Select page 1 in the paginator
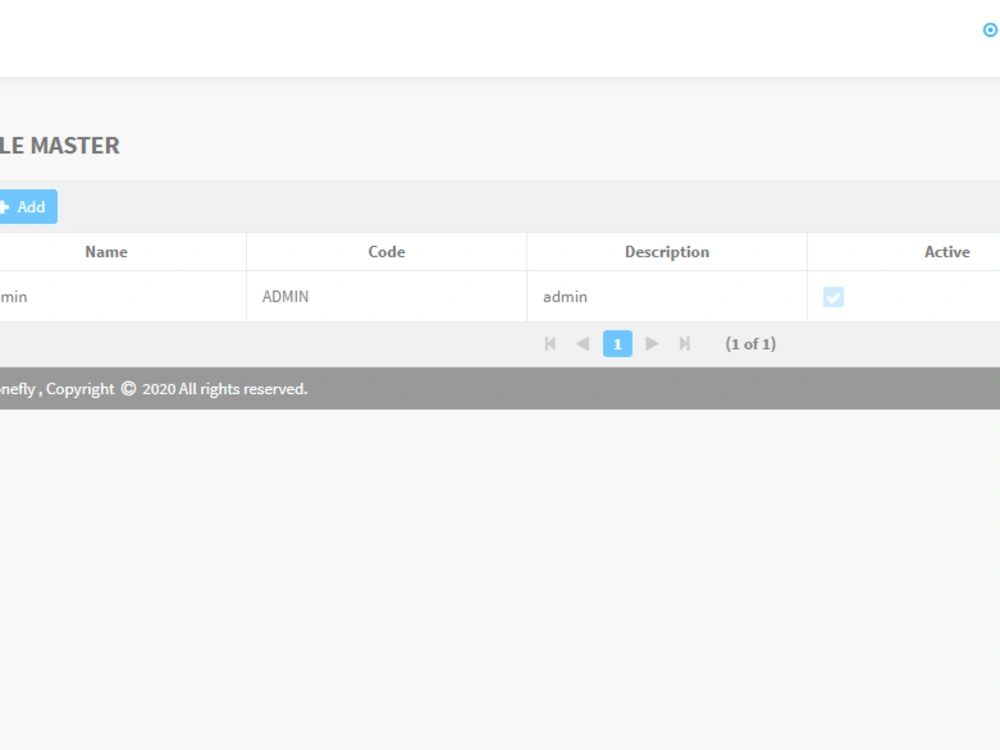1000x750 pixels. (618, 343)
